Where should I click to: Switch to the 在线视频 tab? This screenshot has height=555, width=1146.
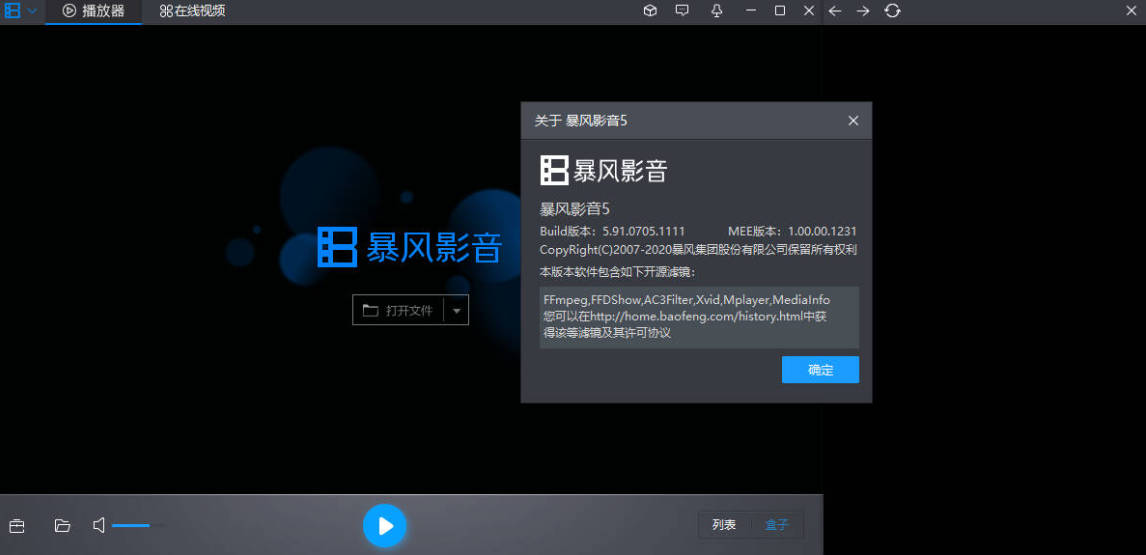coord(192,11)
